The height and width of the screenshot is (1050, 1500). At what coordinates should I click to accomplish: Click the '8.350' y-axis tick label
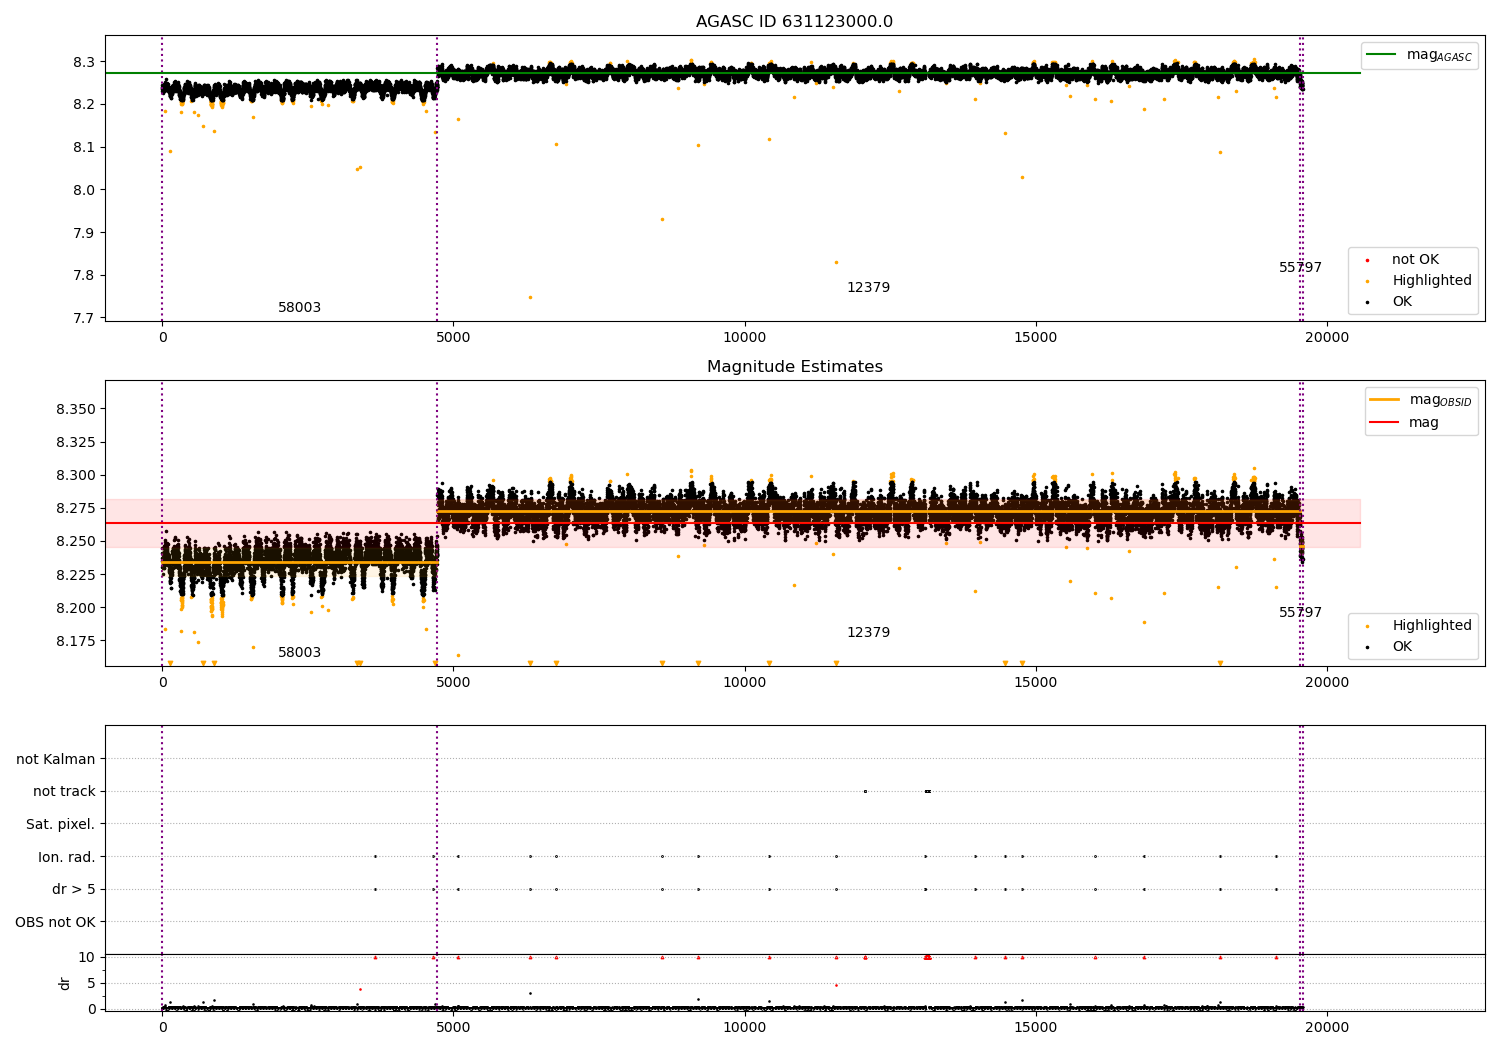(x=77, y=410)
